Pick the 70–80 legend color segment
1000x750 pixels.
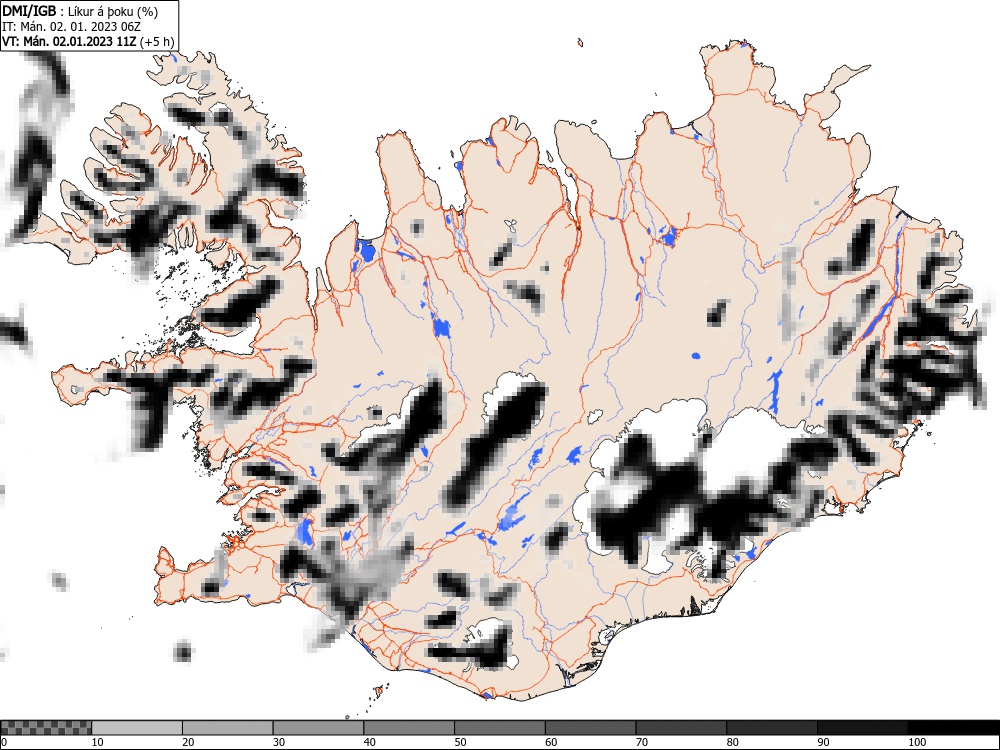click(680, 728)
